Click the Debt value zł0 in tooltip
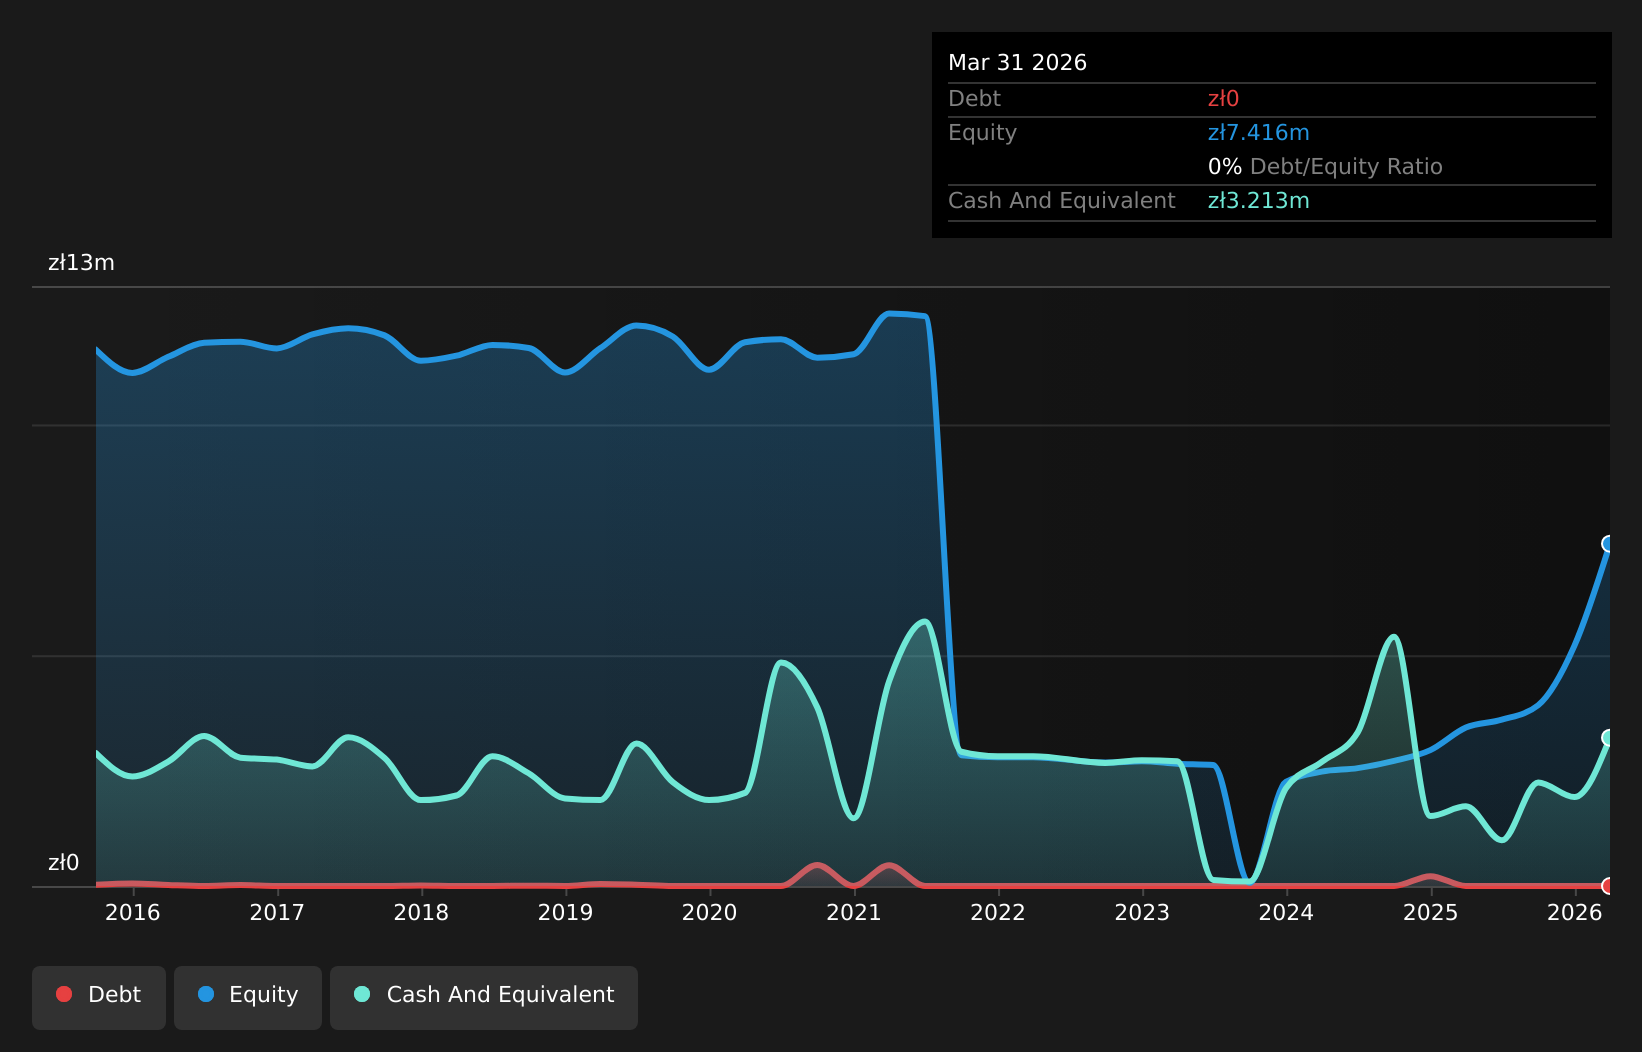The height and width of the screenshot is (1052, 1642). click(x=1223, y=99)
